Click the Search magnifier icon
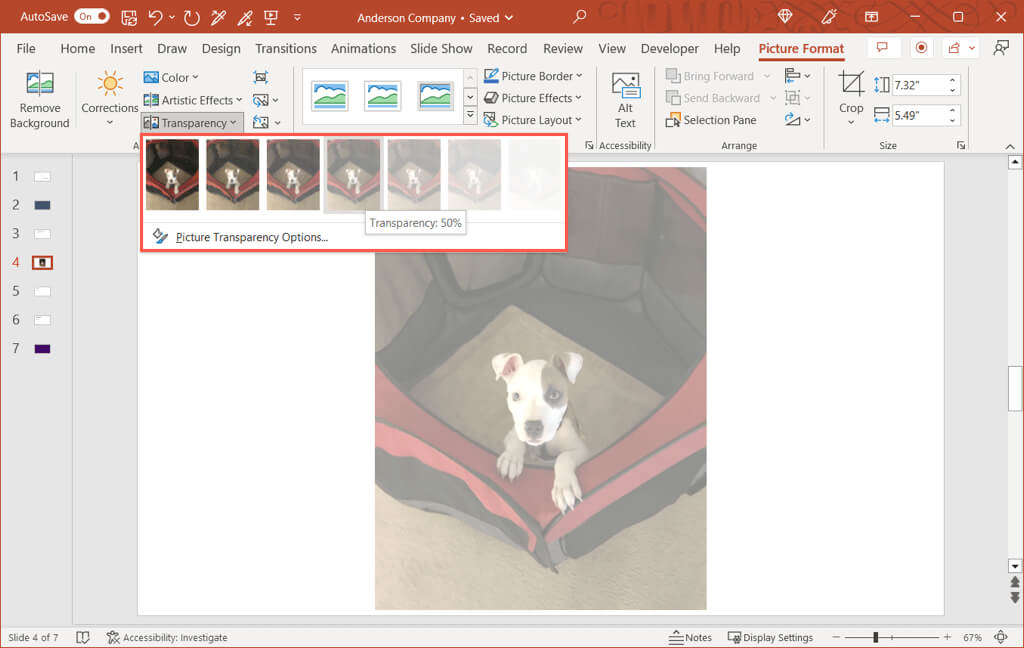This screenshot has height=648, width=1024. [579, 16]
